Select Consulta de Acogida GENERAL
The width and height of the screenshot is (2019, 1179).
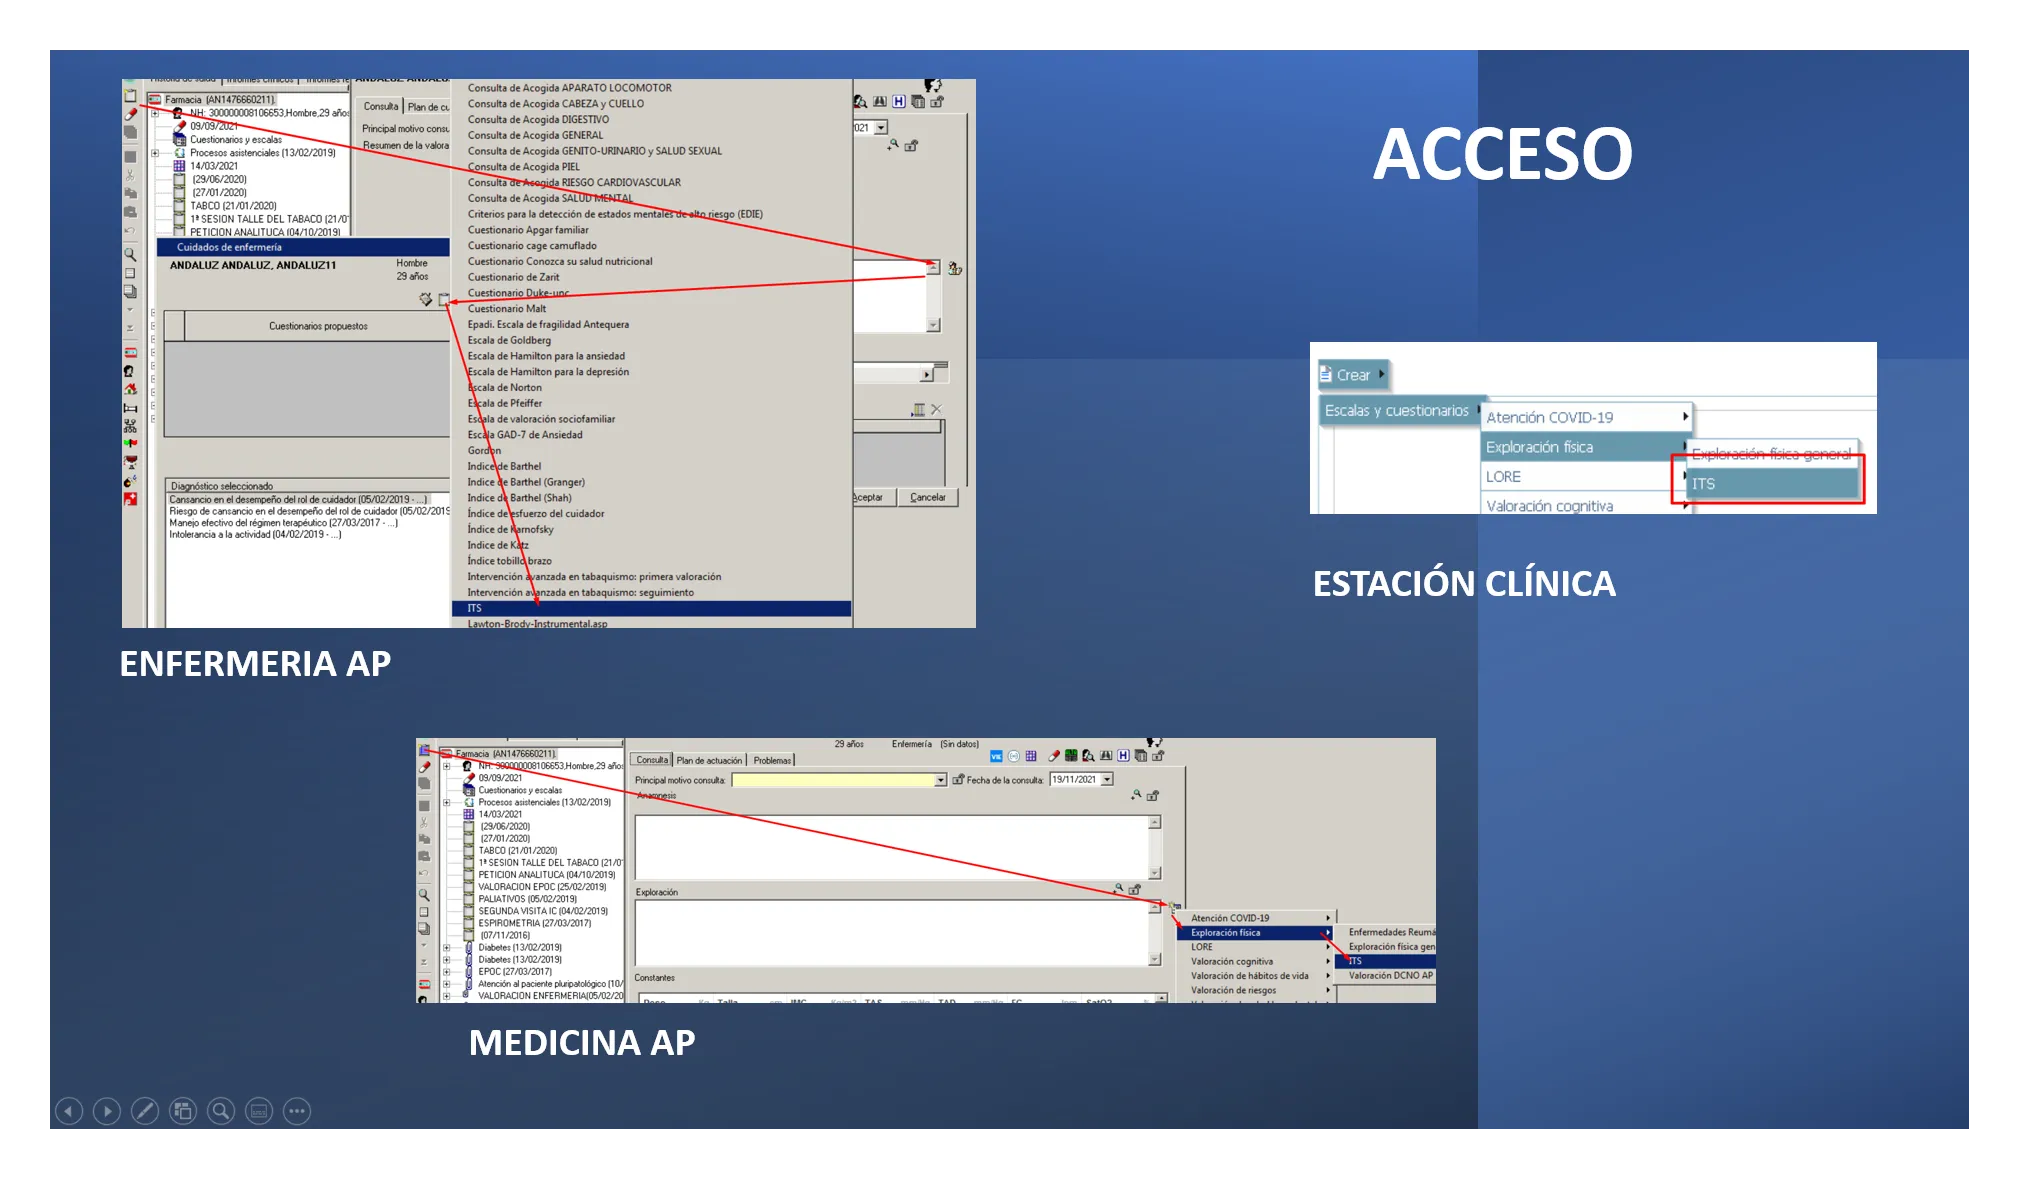(x=535, y=135)
